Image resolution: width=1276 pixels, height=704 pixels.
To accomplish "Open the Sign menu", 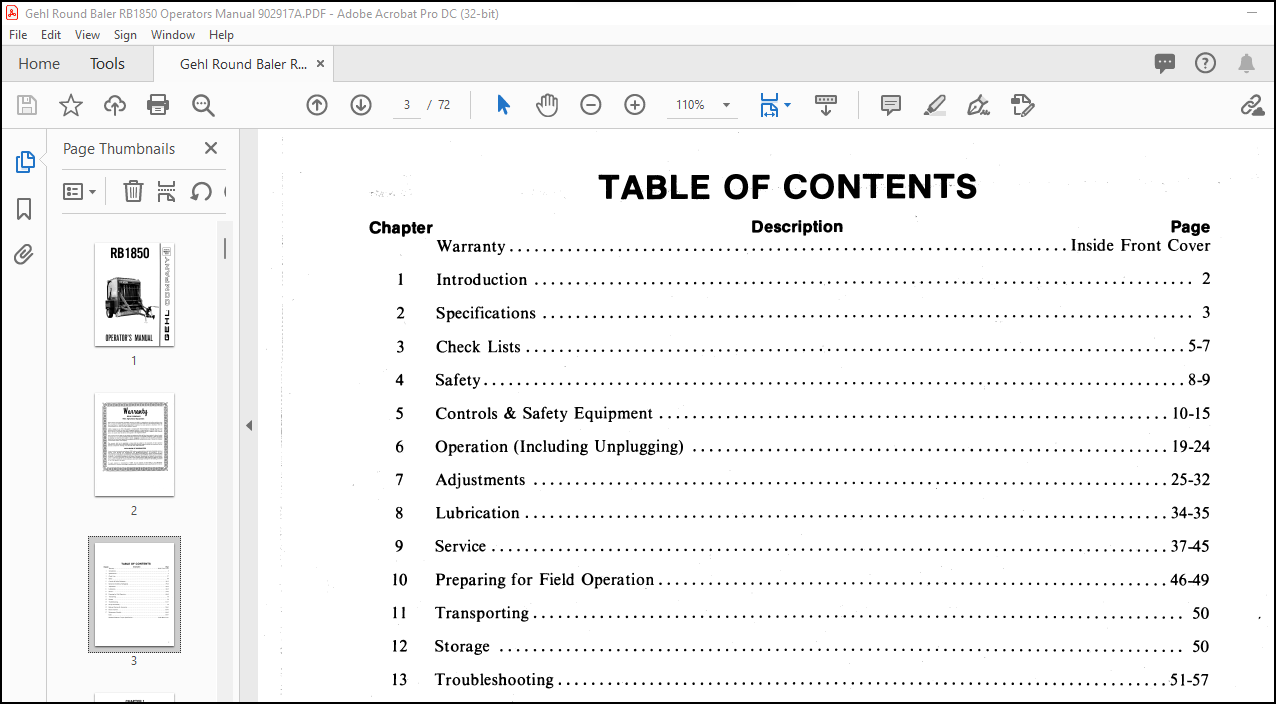I will click(x=125, y=34).
